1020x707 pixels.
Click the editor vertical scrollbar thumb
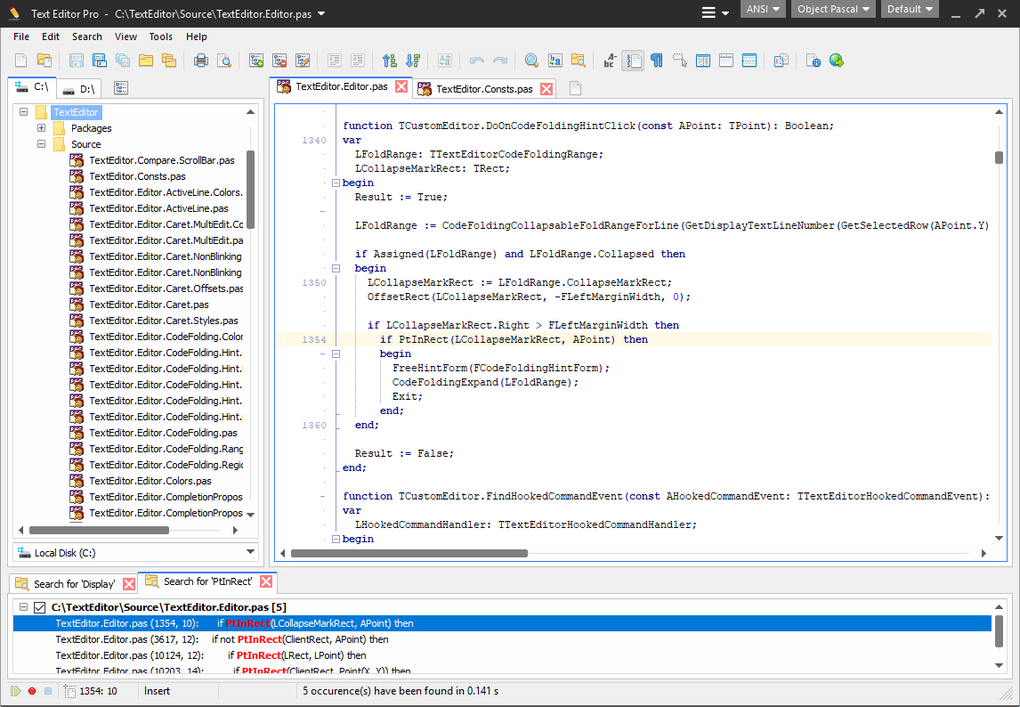point(999,157)
